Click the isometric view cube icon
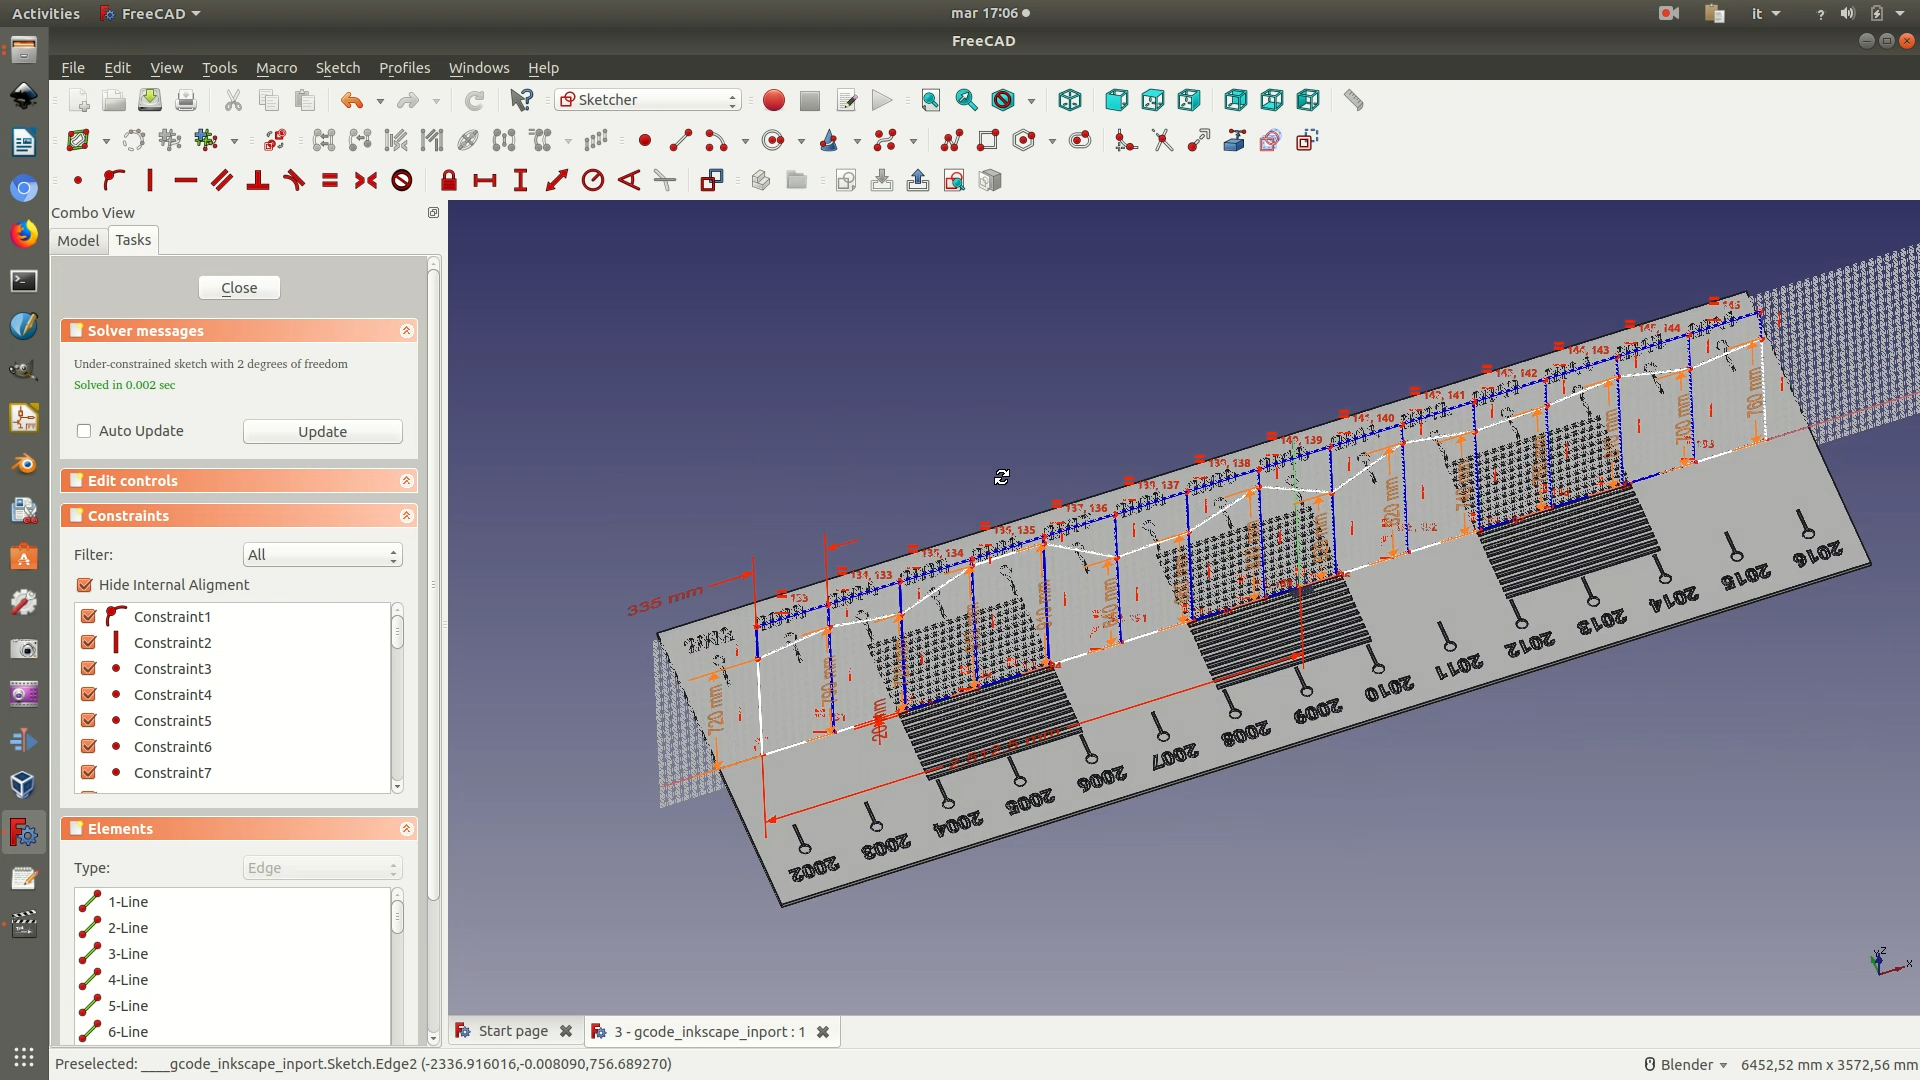The image size is (1920, 1080). click(x=1070, y=100)
